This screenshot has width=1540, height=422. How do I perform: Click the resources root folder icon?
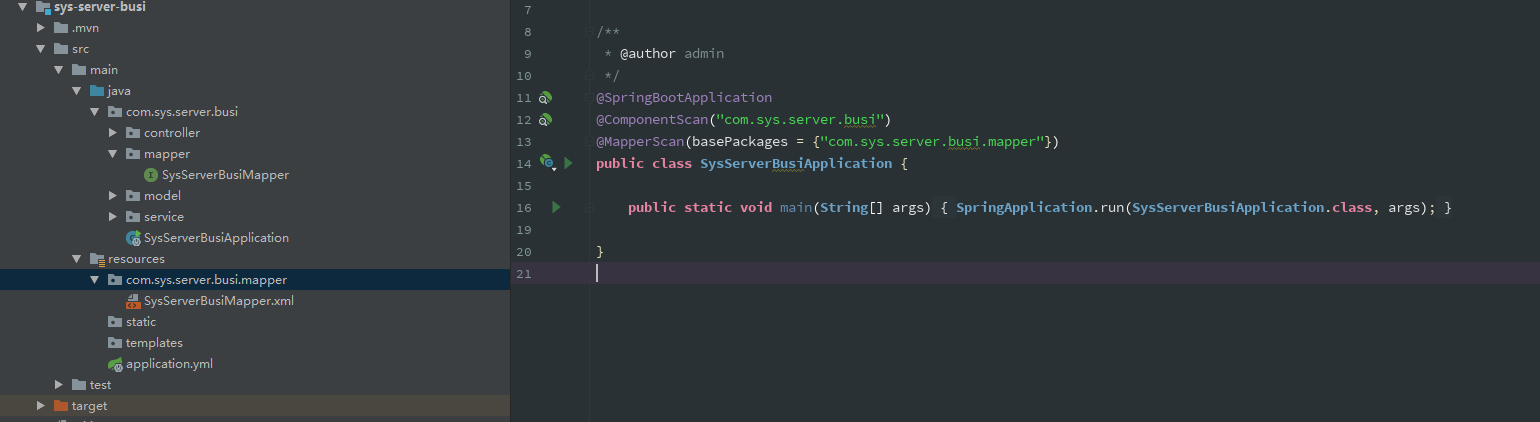point(97,259)
